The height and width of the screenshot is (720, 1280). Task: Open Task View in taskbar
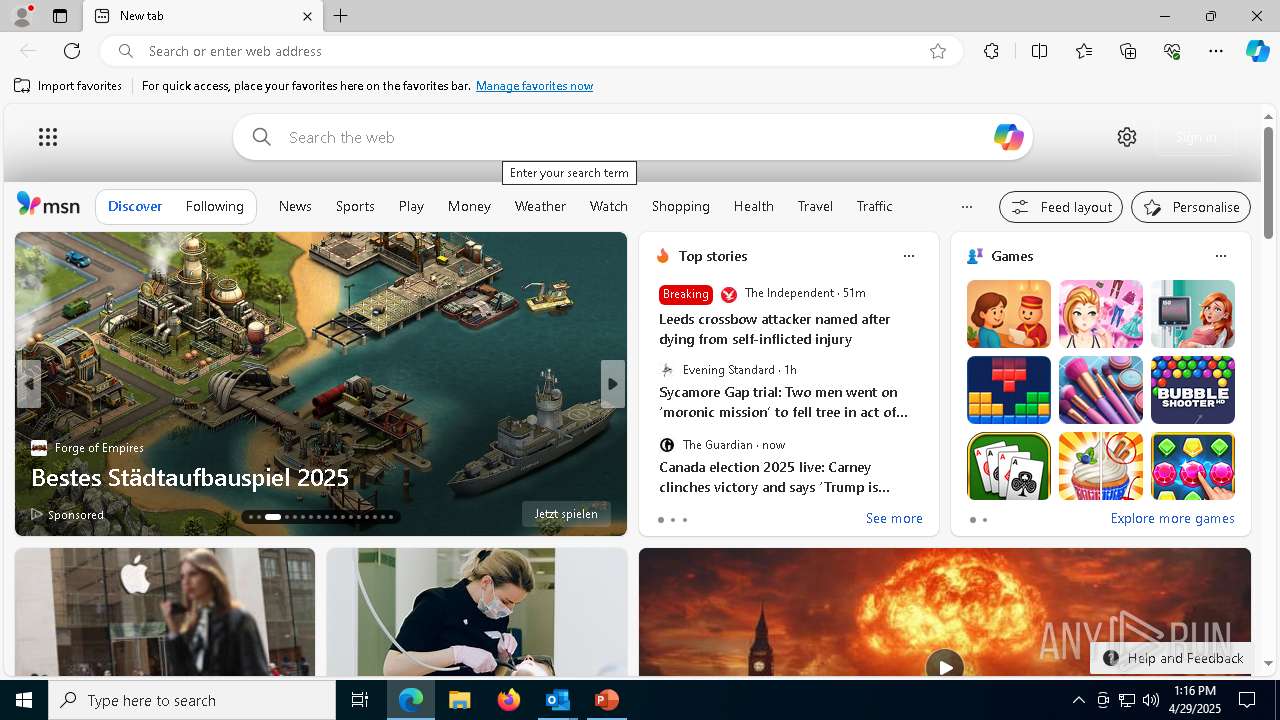coord(360,700)
